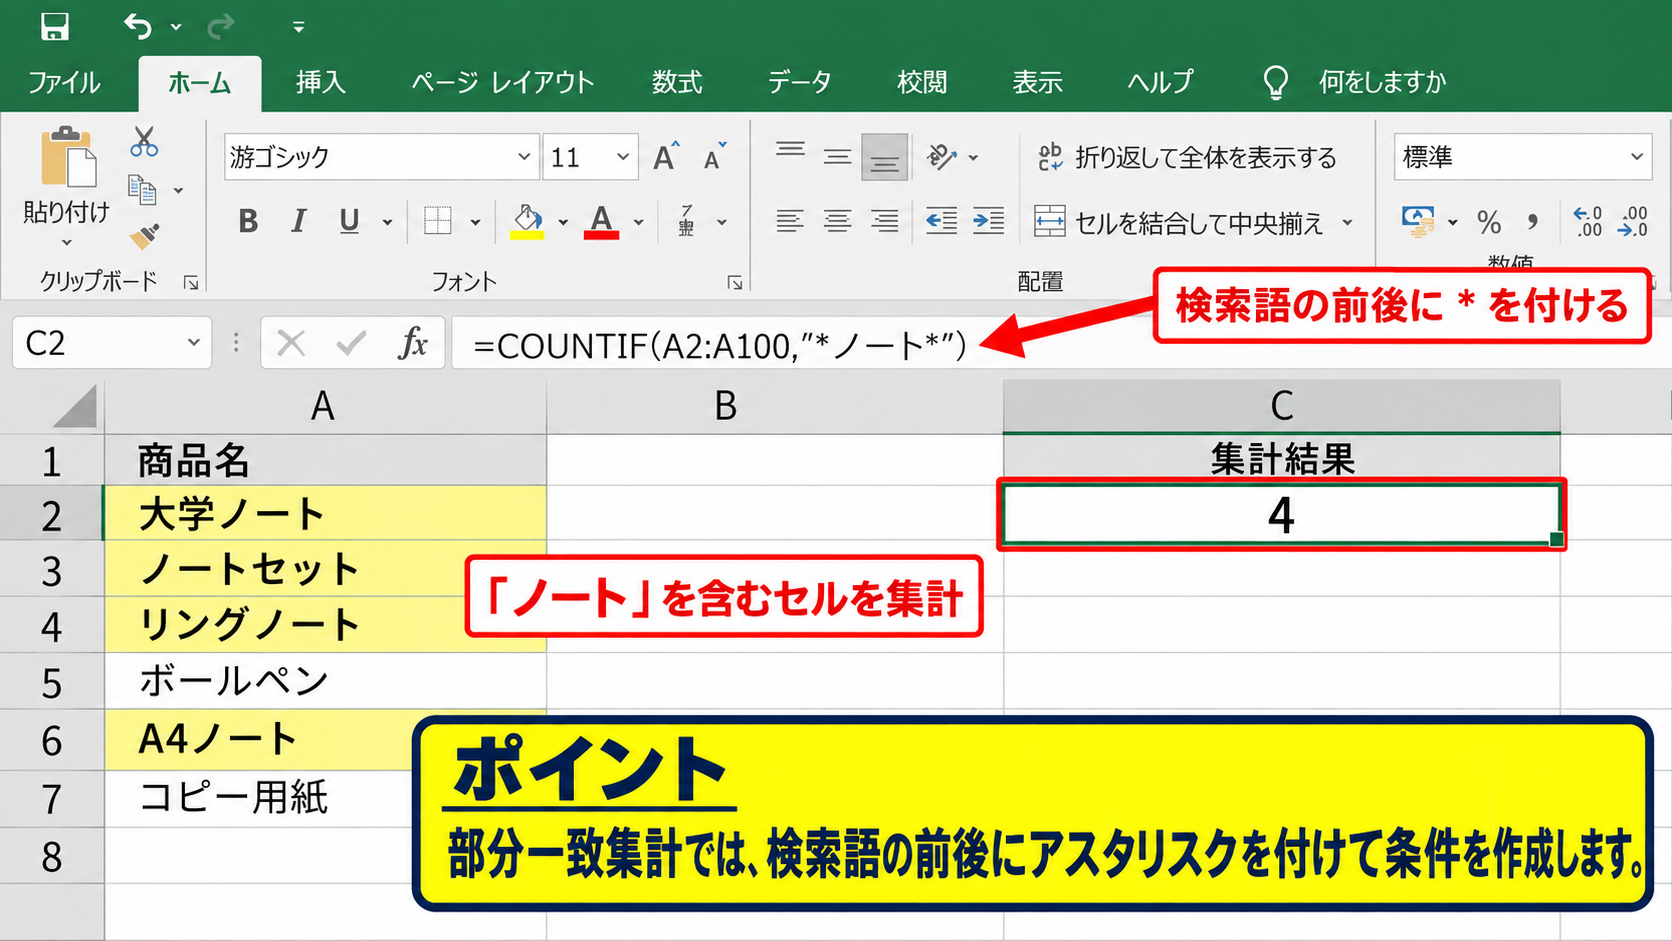This screenshot has width=1672, height=941.
Task: Decrease font size with the small A icon
Action: point(715,157)
